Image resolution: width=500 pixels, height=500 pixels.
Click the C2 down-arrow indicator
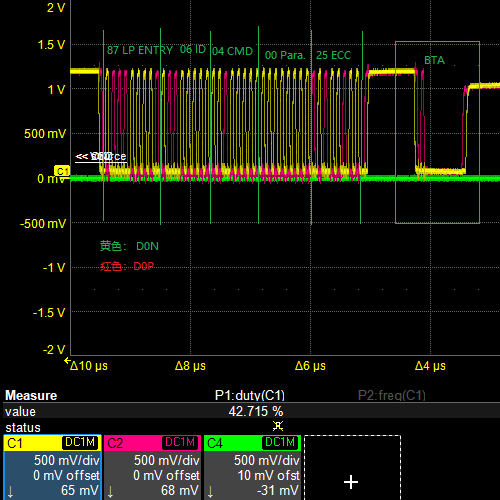click(110, 491)
